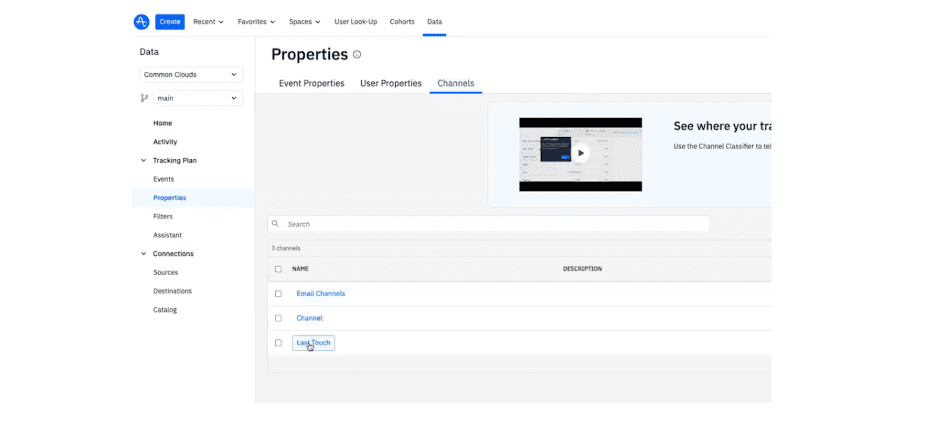This screenshot has height=429, width=927.
Task: Open the Data menu item
Action: [x=435, y=22]
